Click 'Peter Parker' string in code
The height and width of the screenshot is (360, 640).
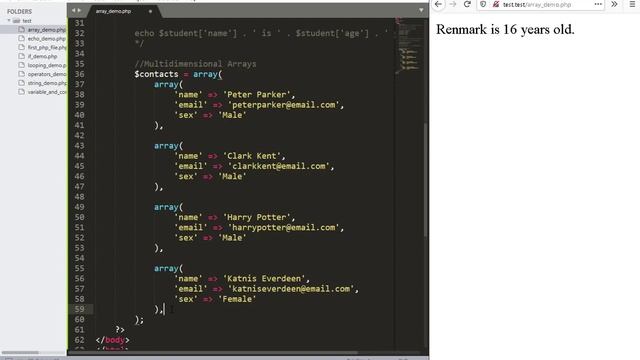[256, 95]
